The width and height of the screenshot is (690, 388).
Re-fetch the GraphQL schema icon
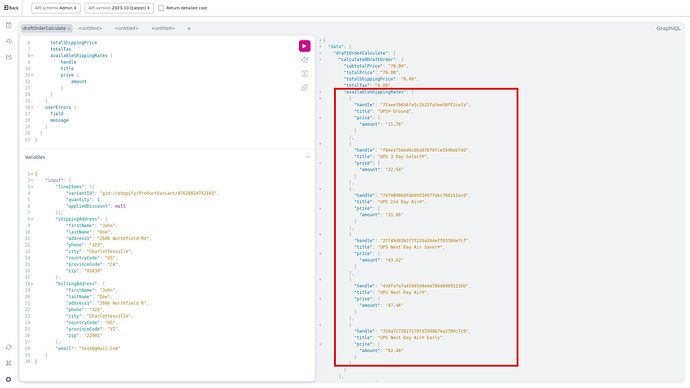point(9,347)
